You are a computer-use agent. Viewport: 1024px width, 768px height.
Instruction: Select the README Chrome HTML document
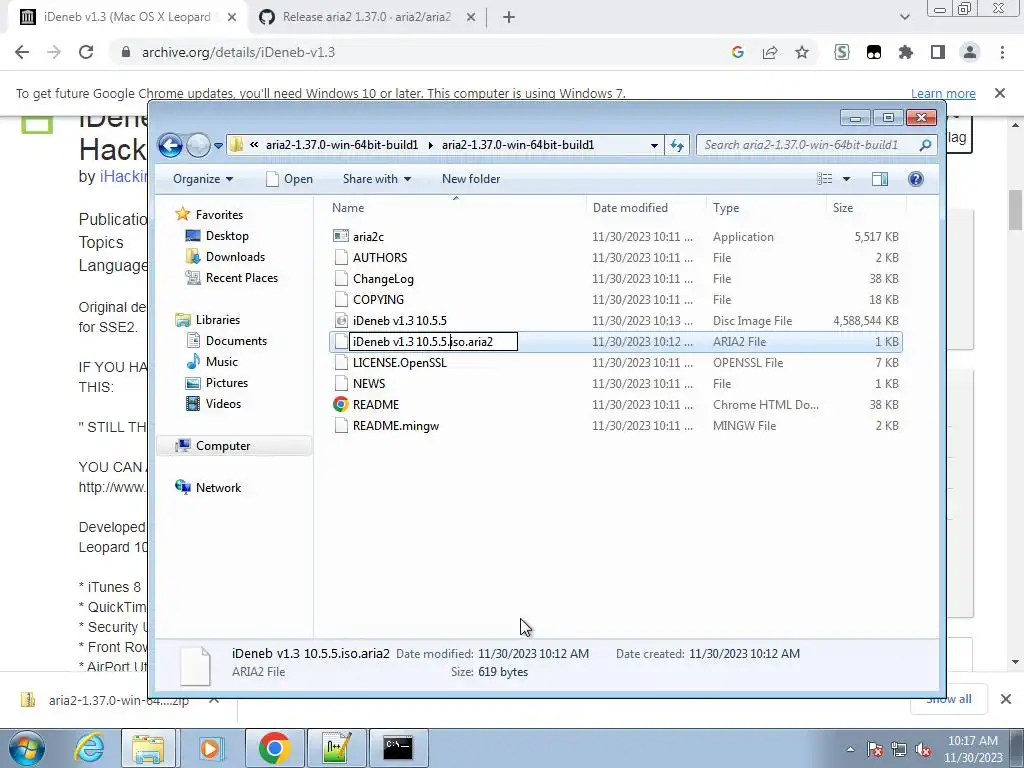pyautogui.click(x=616, y=404)
